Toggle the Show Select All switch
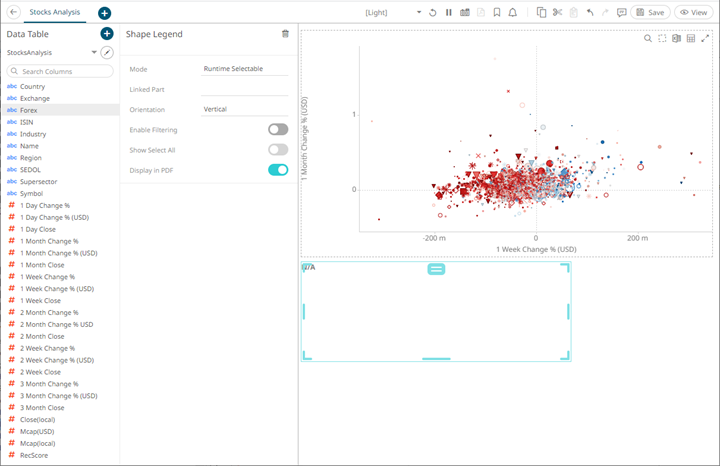Image resolution: width=720 pixels, height=466 pixels. 277,149
